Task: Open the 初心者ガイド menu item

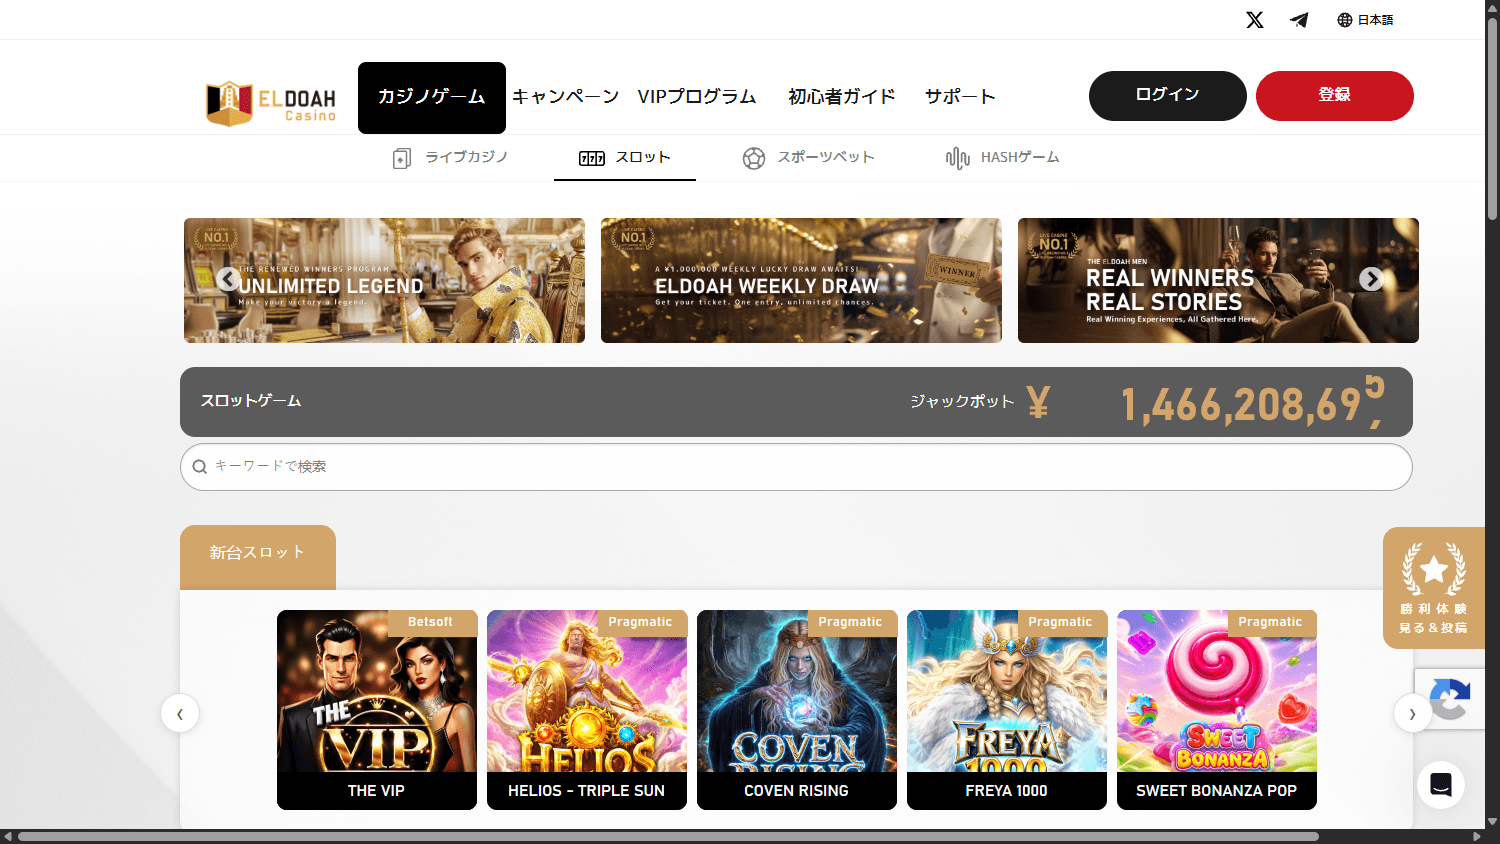Action: [x=842, y=97]
